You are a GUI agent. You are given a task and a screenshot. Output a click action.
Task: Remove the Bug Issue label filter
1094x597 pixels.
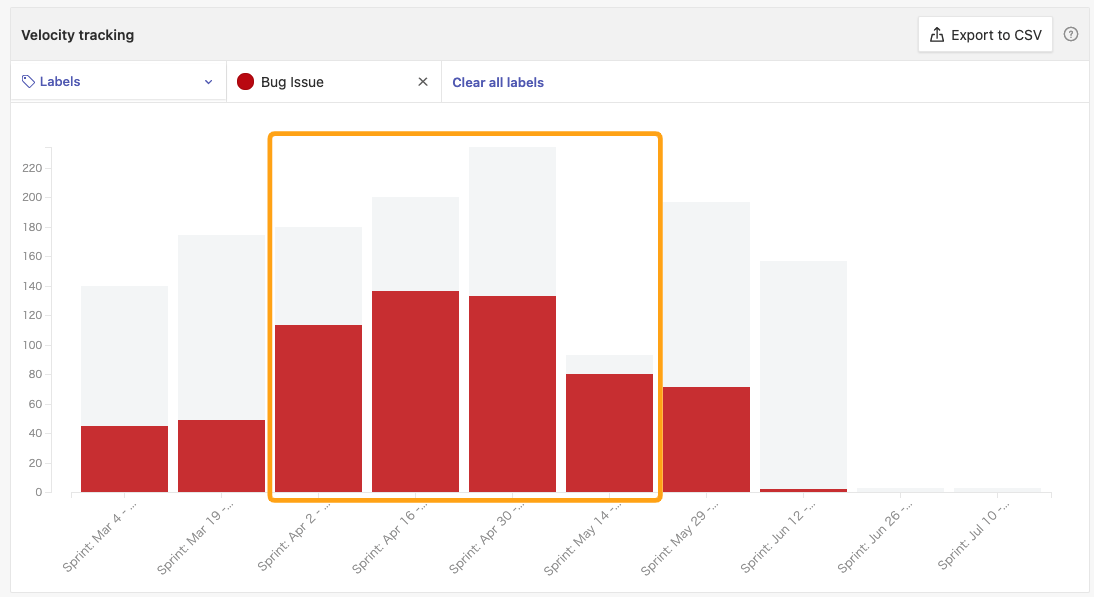click(x=422, y=82)
